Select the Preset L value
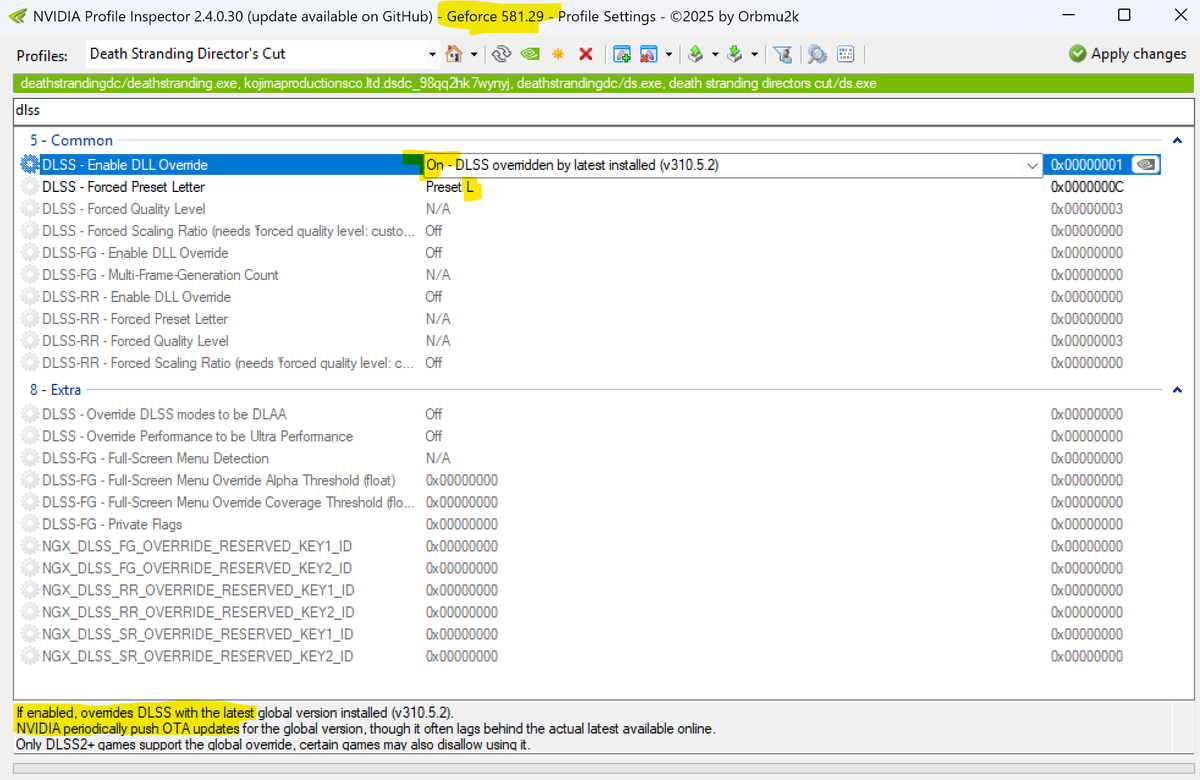The image size is (1200, 780). click(449, 187)
